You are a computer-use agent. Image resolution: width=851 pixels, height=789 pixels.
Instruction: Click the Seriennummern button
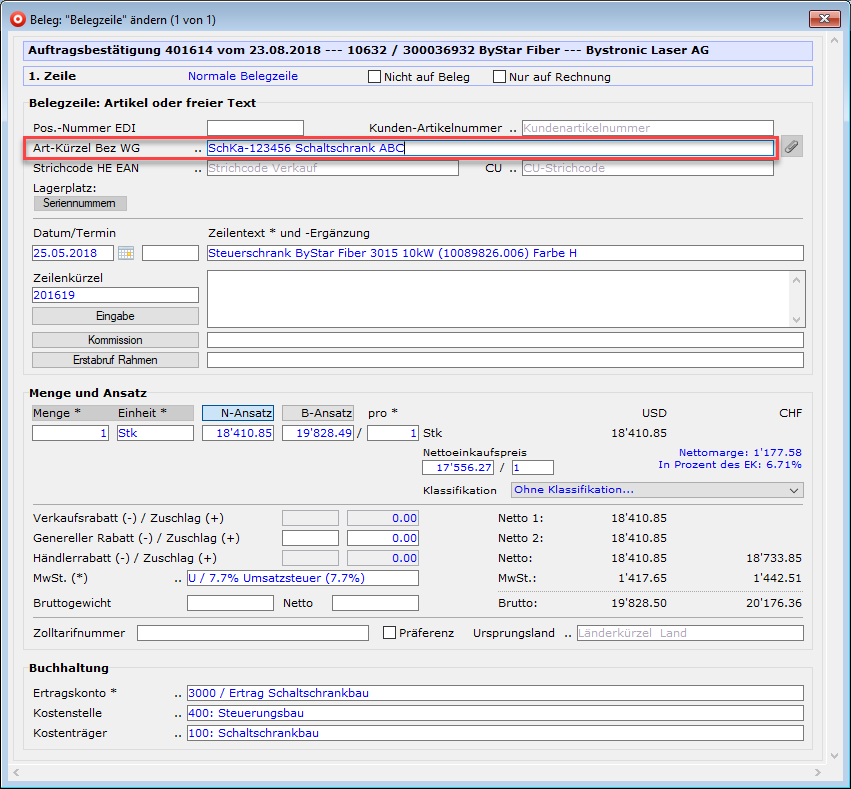click(80, 203)
